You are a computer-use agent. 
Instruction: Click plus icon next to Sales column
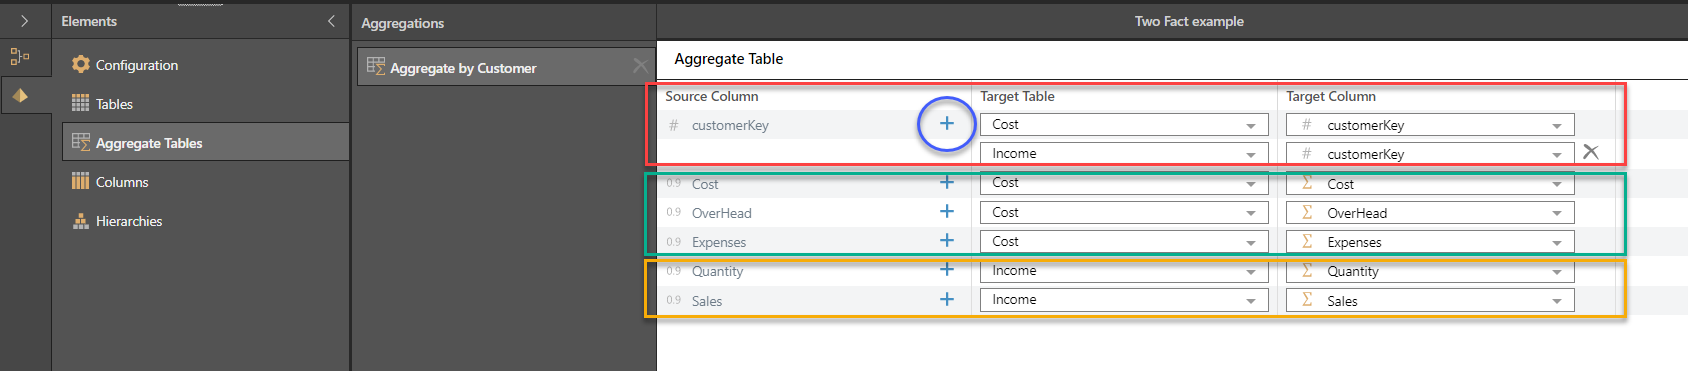pos(946,299)
